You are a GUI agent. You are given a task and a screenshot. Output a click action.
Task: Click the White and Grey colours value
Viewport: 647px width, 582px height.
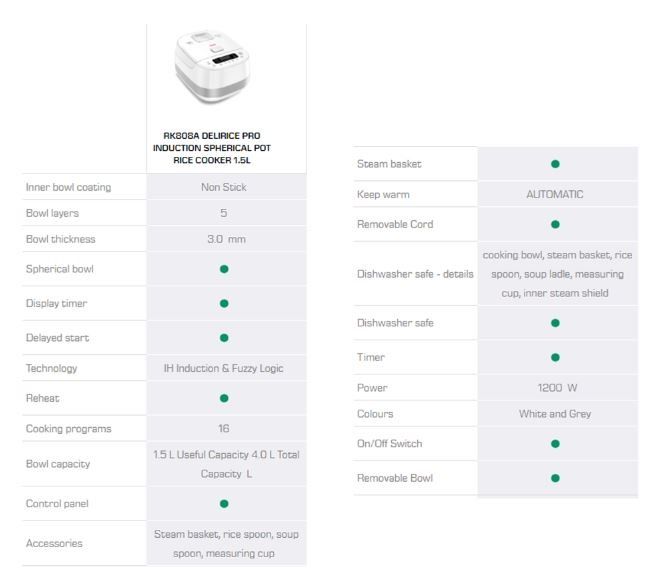pyautogui.click(x=555, y=414)
